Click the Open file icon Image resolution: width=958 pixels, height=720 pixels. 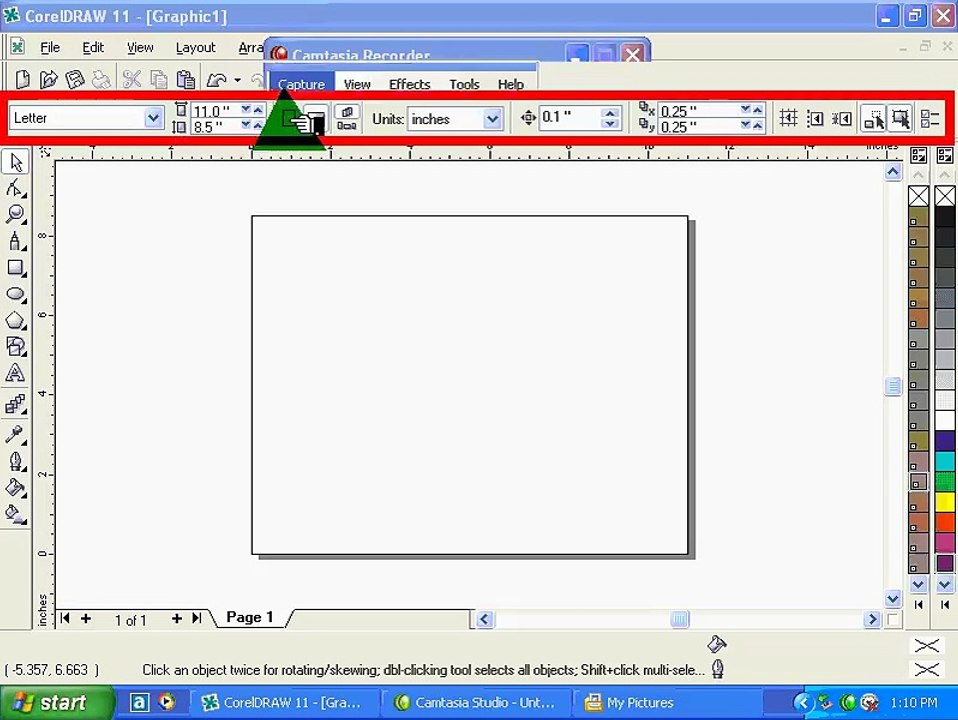point(48,79)
